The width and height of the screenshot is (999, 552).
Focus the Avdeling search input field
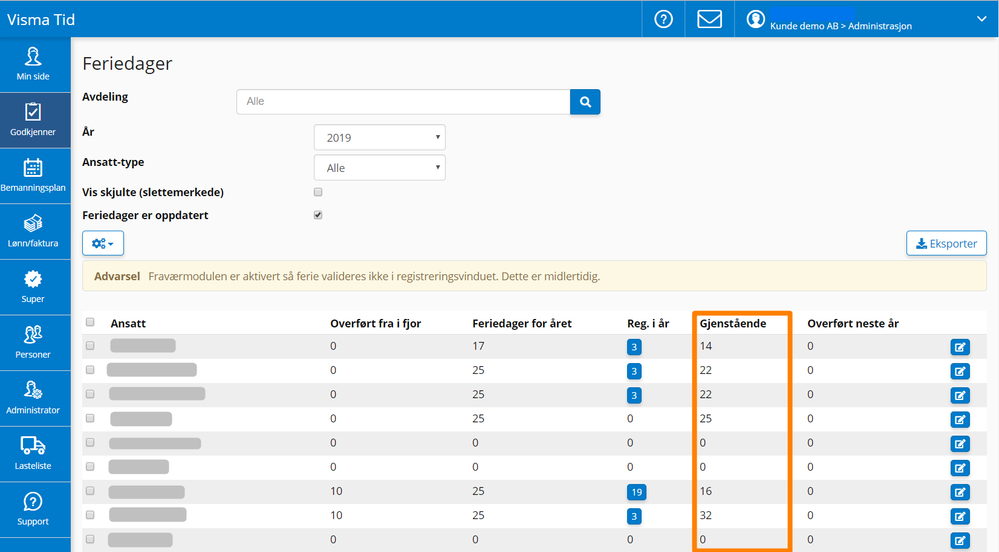pos(403,101)
